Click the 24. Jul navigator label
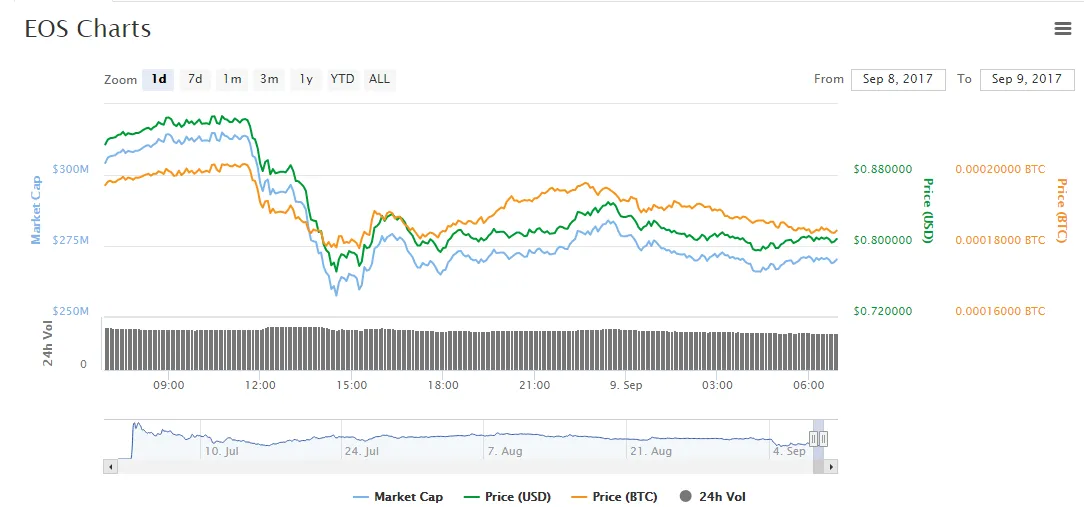This screenshot has height=507, width=1088. tap(363, 452)
